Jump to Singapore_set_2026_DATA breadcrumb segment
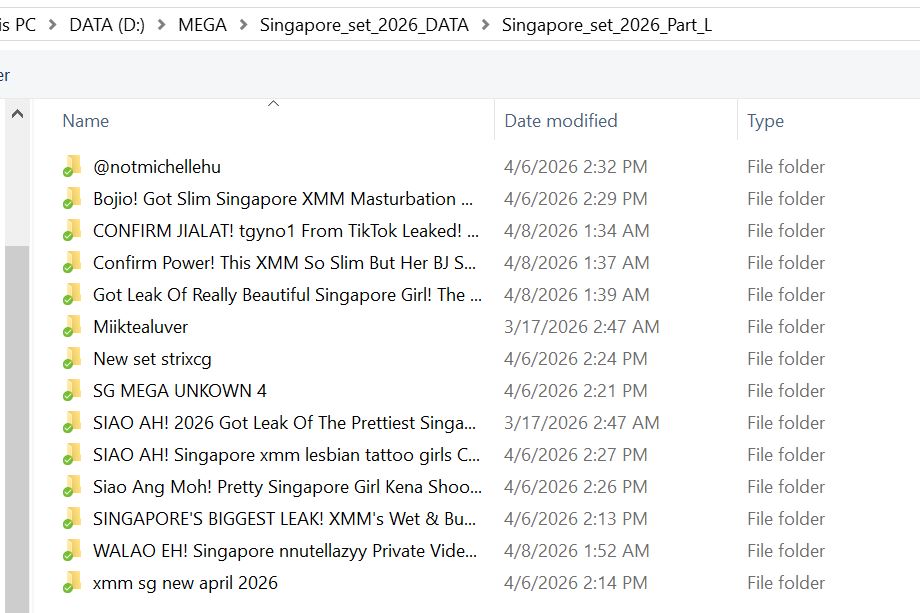The image size is (920, 613). pos(364,25)
